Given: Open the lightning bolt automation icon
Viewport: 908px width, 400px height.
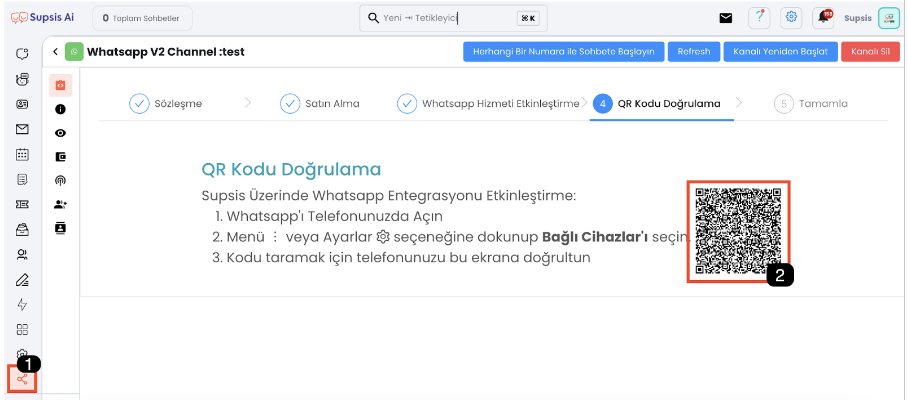Looking at the screenshot, I should coord(23,305).
